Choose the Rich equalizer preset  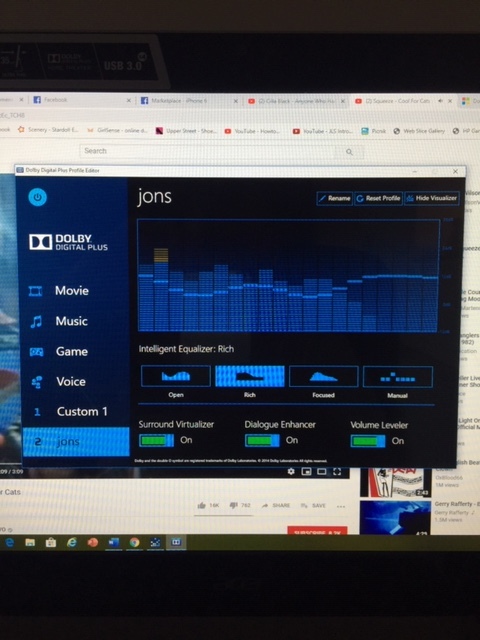(x=249, y=376)
